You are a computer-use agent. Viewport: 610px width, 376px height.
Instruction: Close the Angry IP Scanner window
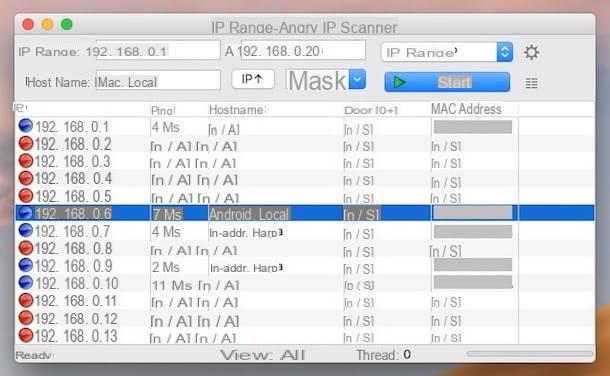pos(28,24)
